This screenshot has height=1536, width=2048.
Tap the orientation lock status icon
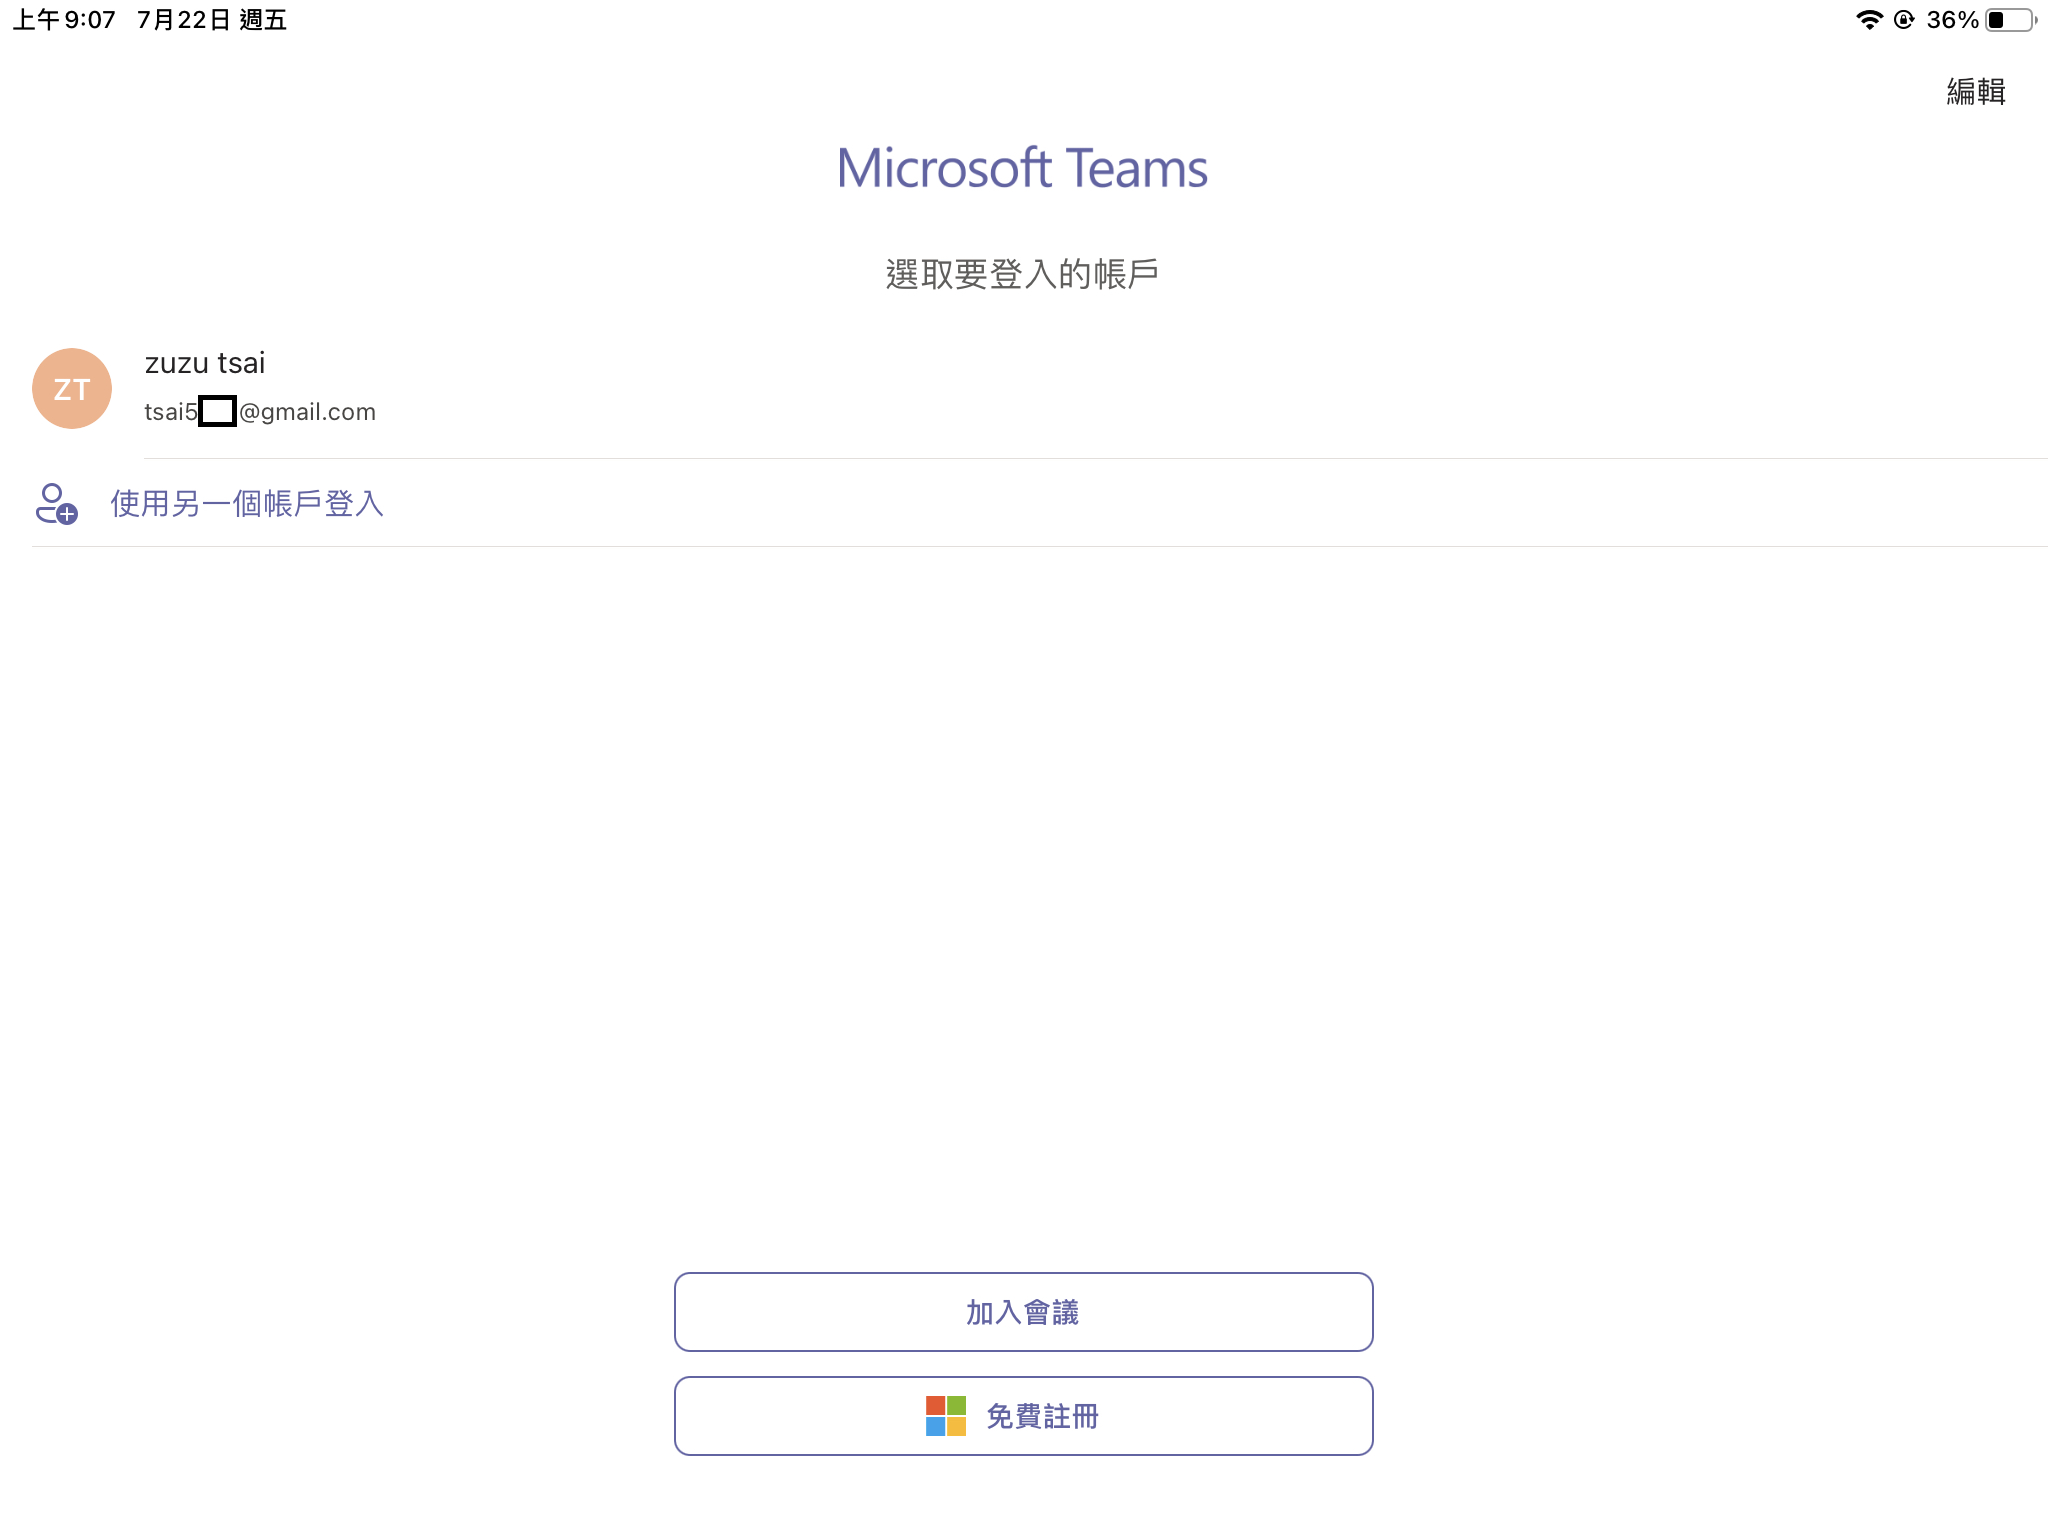pyautogui.click(x=1904, y=20)
